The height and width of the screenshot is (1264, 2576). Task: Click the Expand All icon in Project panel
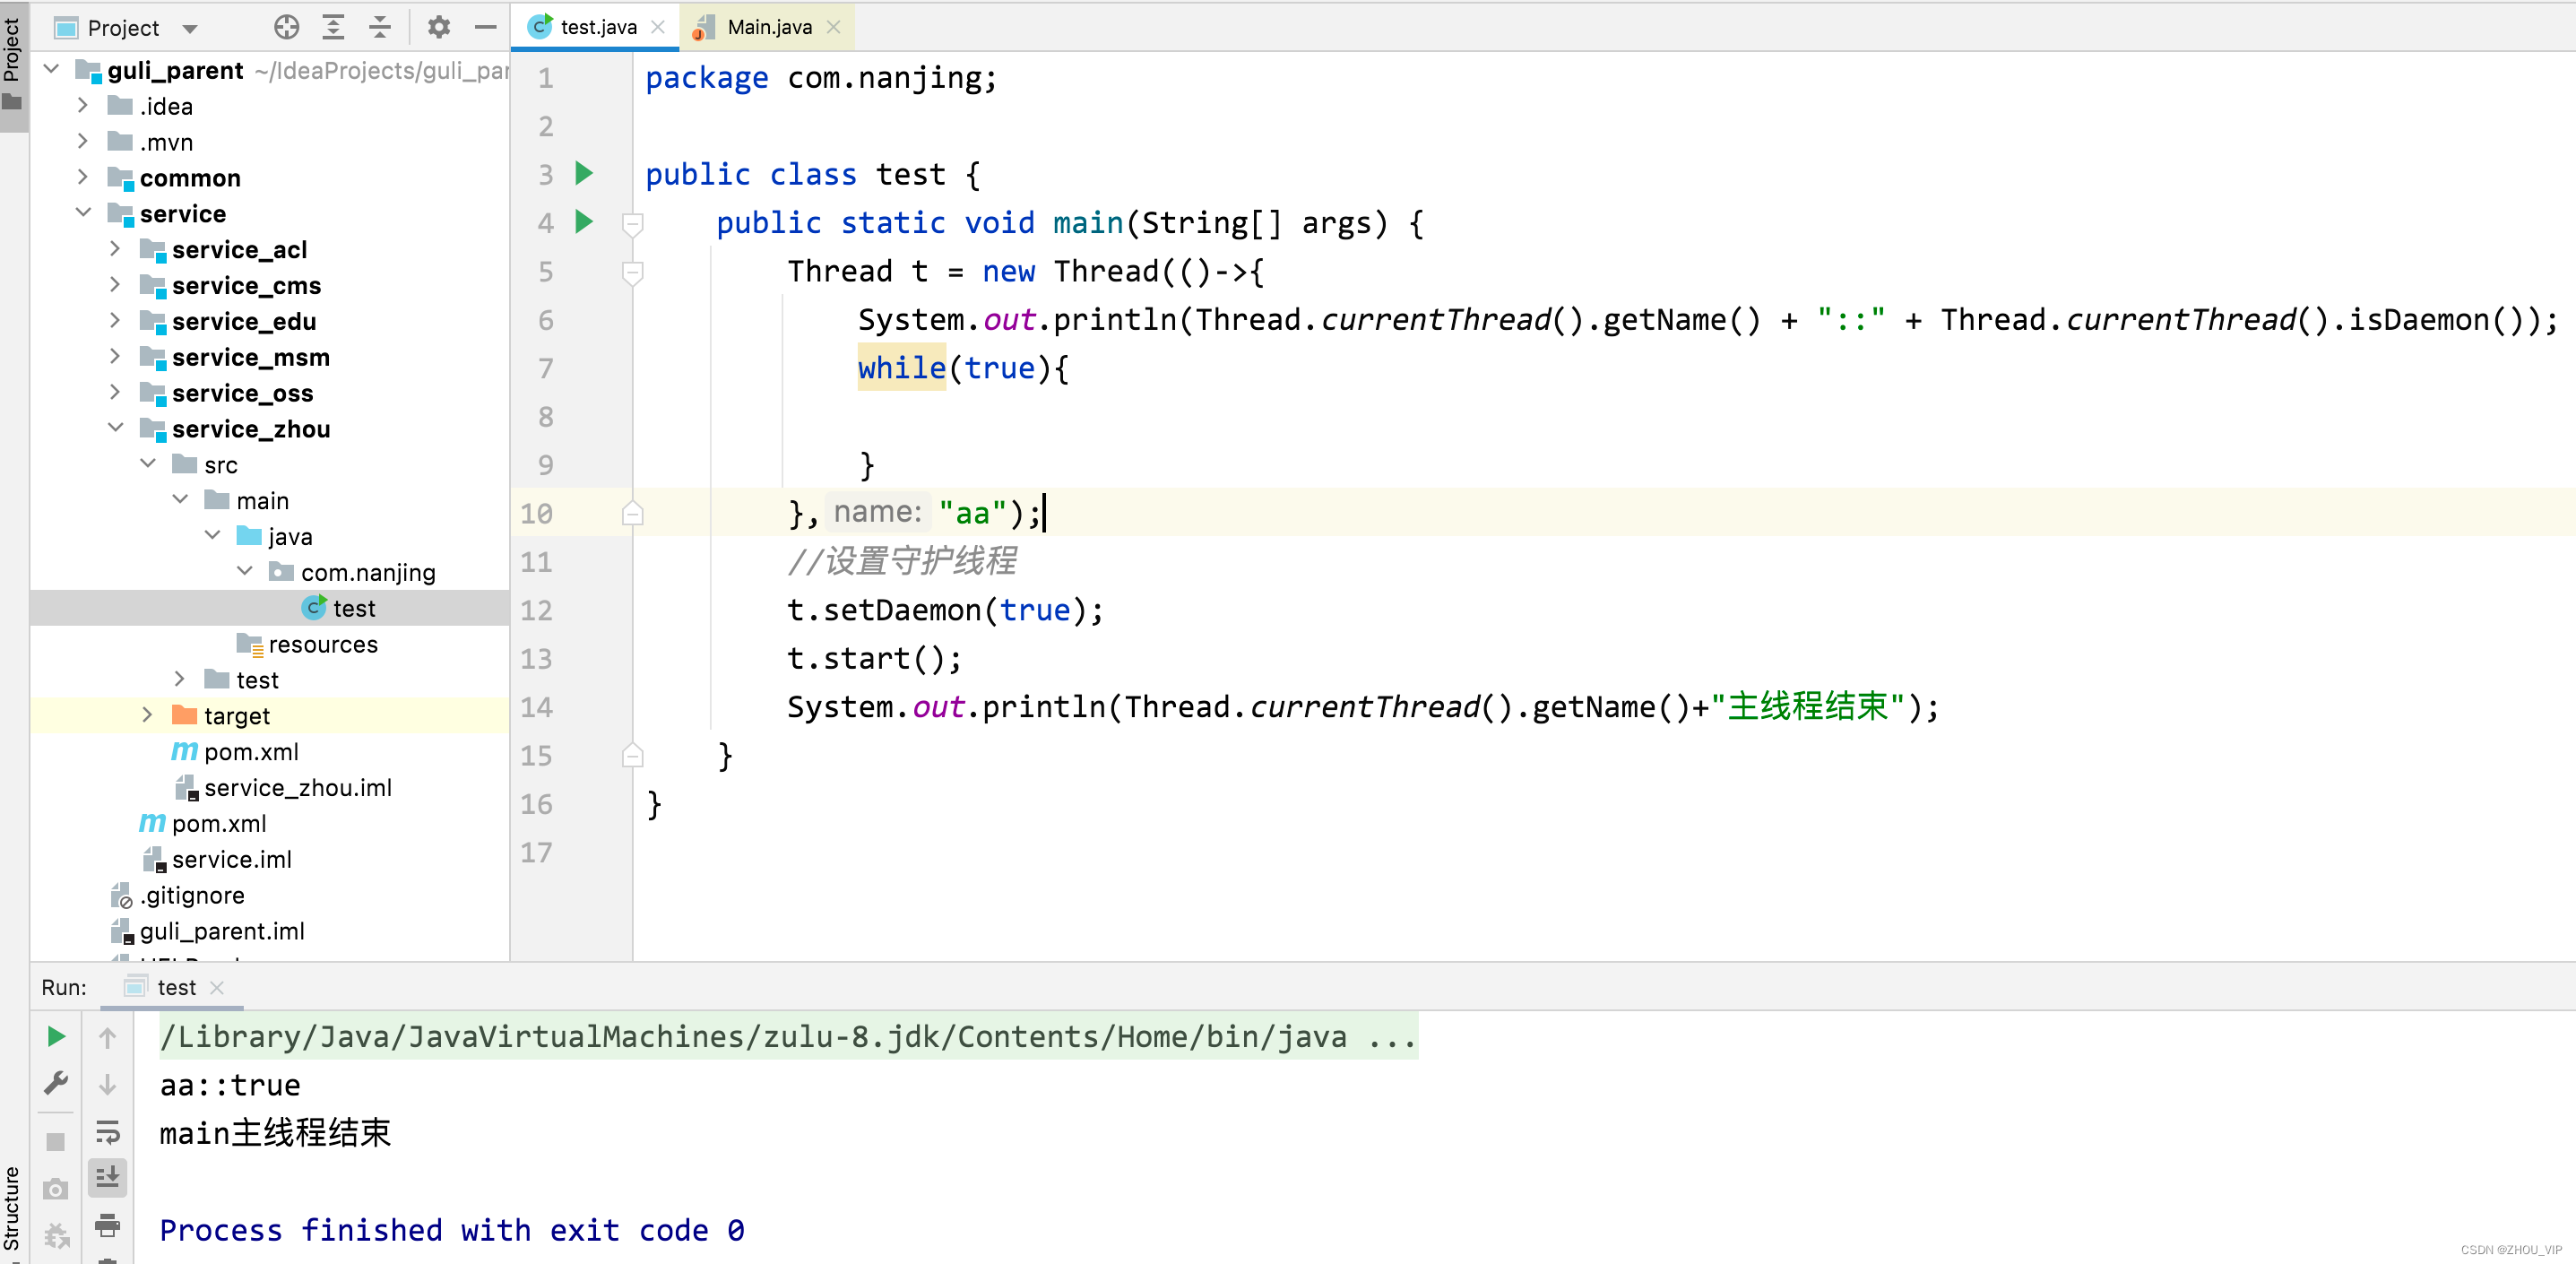click(x=333, y=27)
